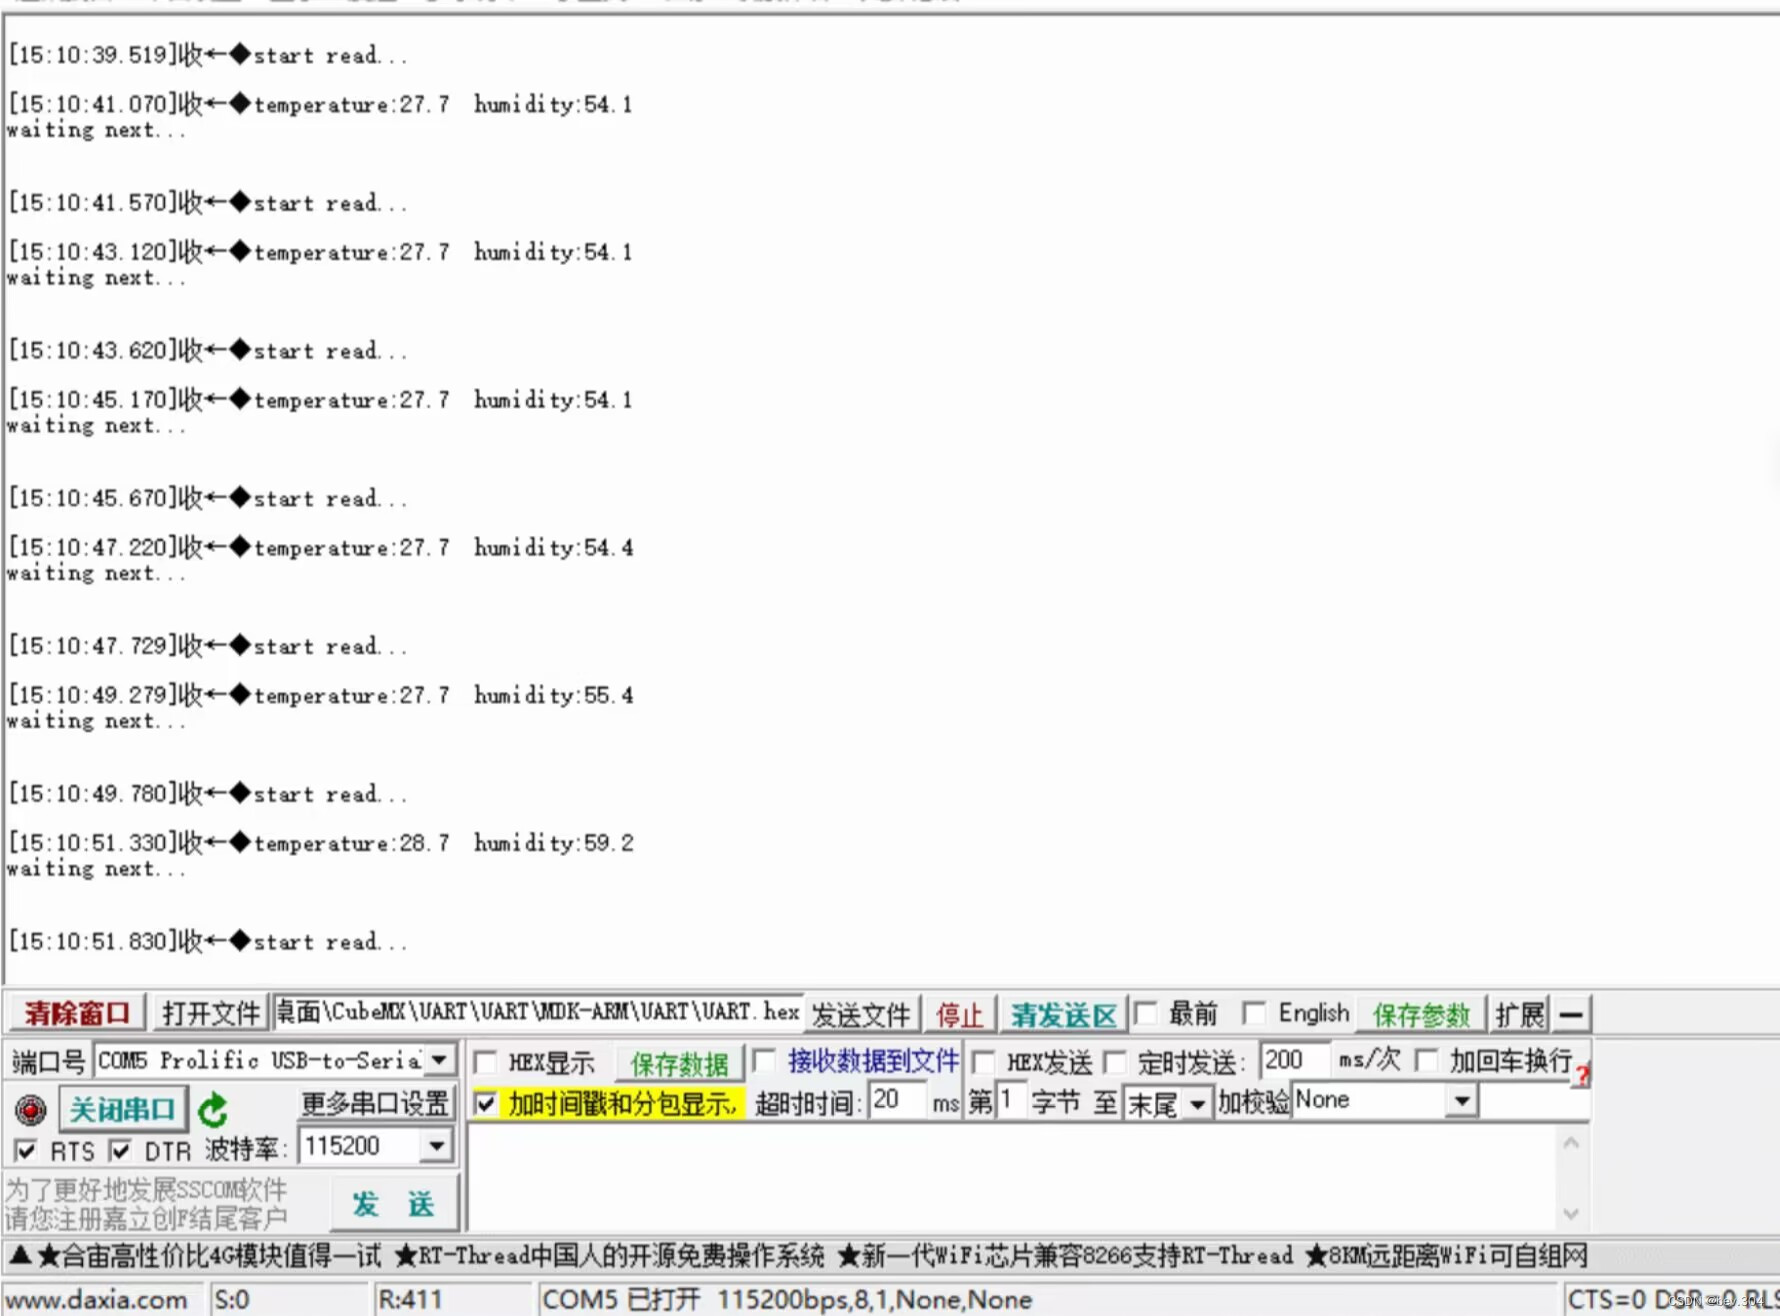Click the 15:10:41.070 temperature line
Image resolution: width=1780 pixels, height=1316 pixels.
click(x=320, y=104)
